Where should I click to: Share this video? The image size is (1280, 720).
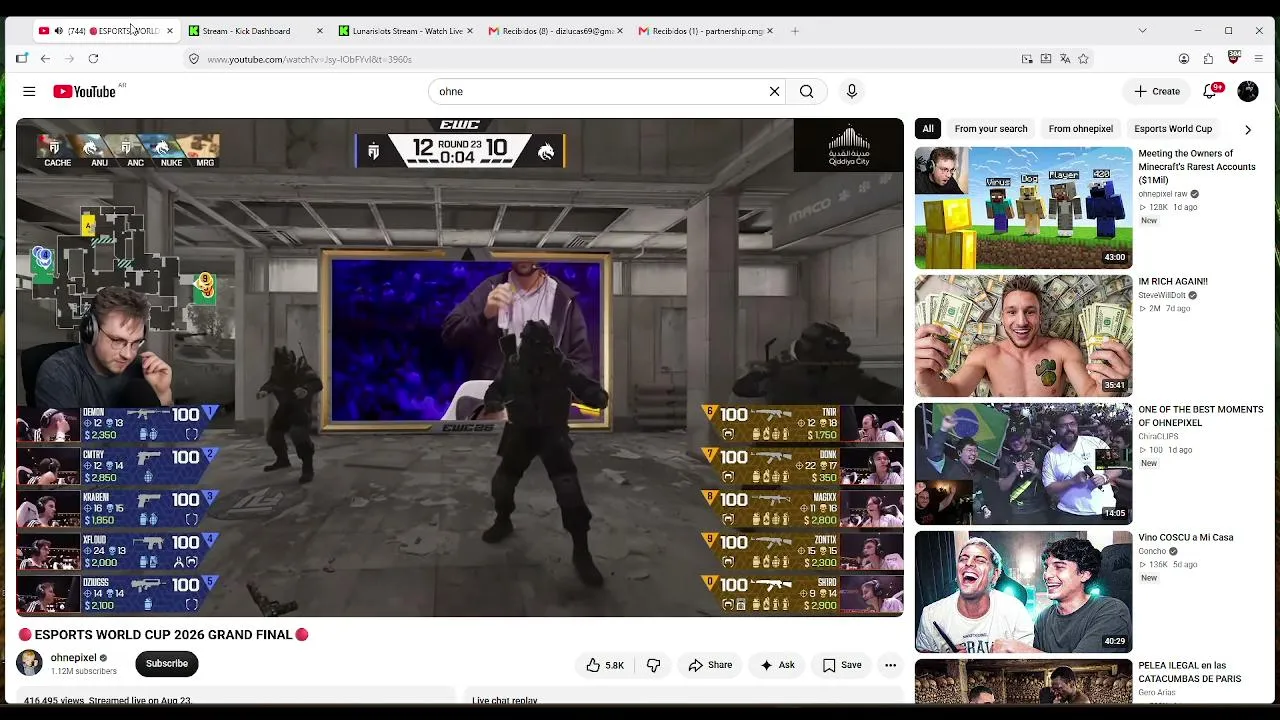pos(710,665)
